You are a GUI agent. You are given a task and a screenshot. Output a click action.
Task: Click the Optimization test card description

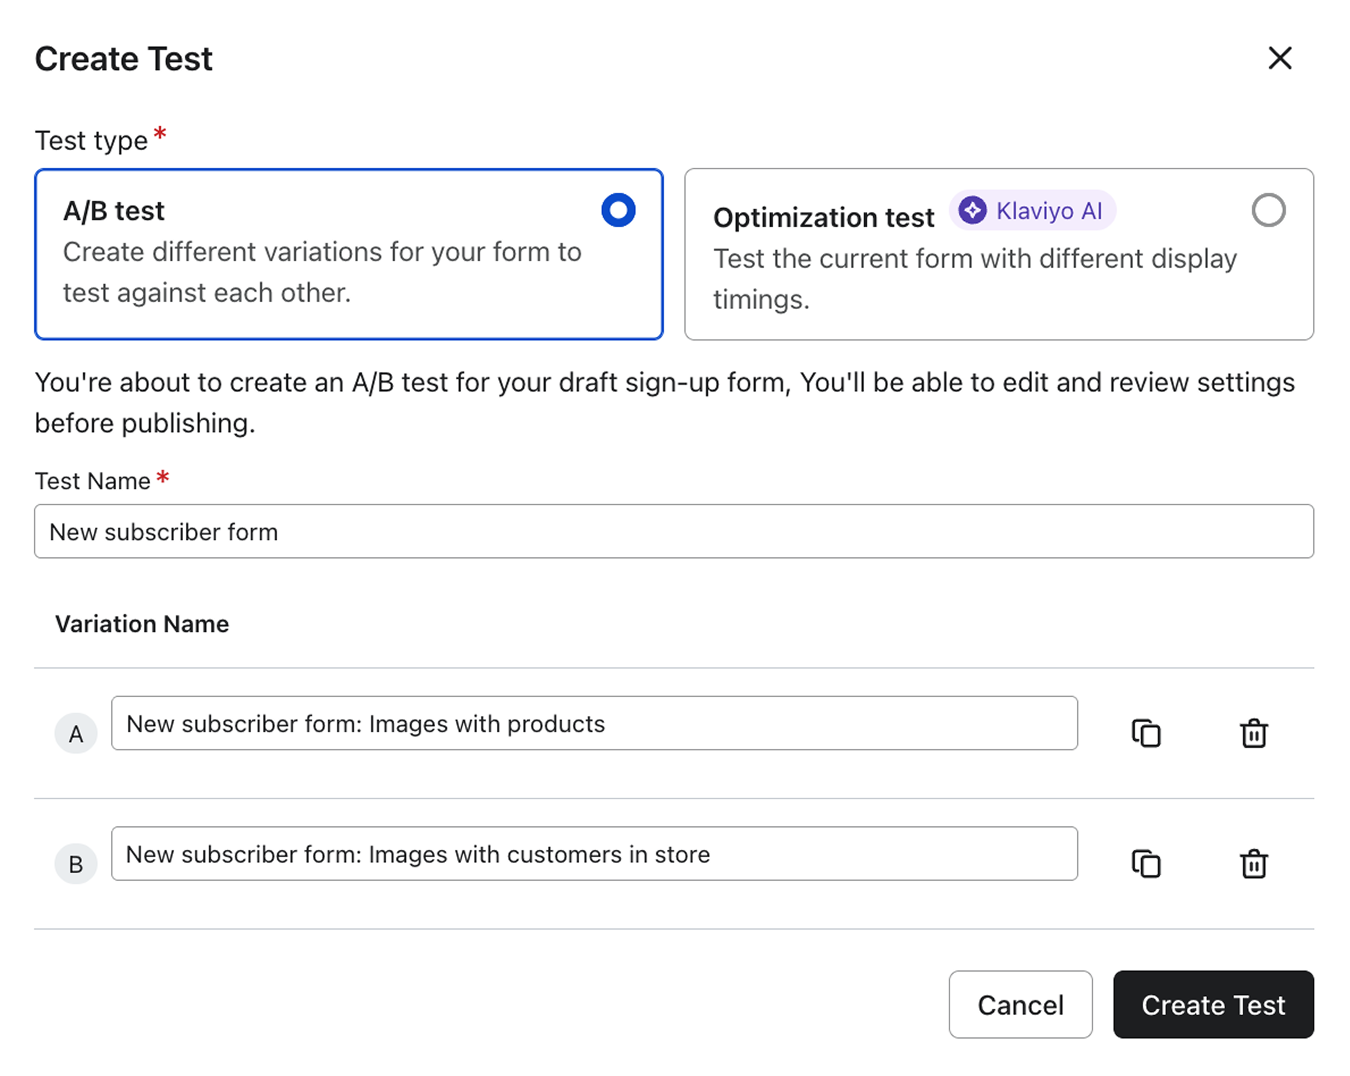(974, 279)
